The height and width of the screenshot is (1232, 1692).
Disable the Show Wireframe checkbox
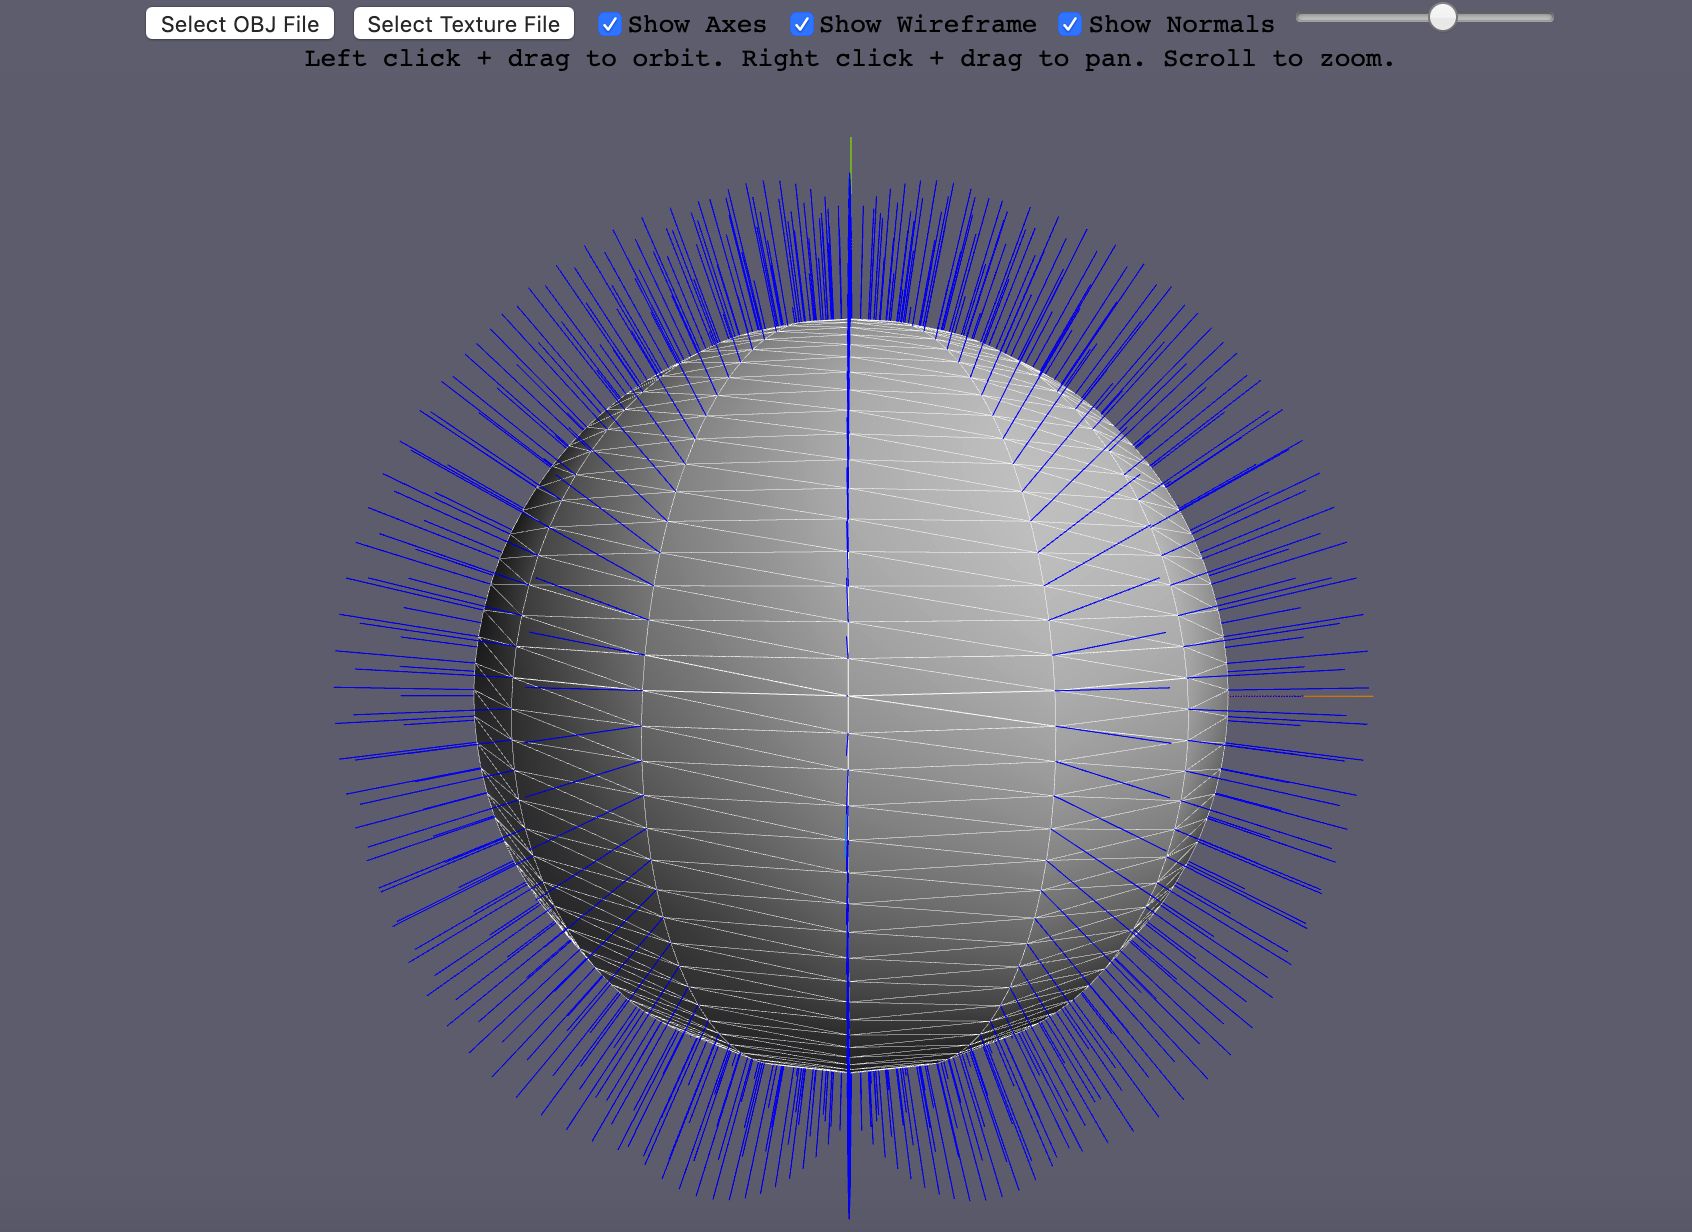pos(801,24)
